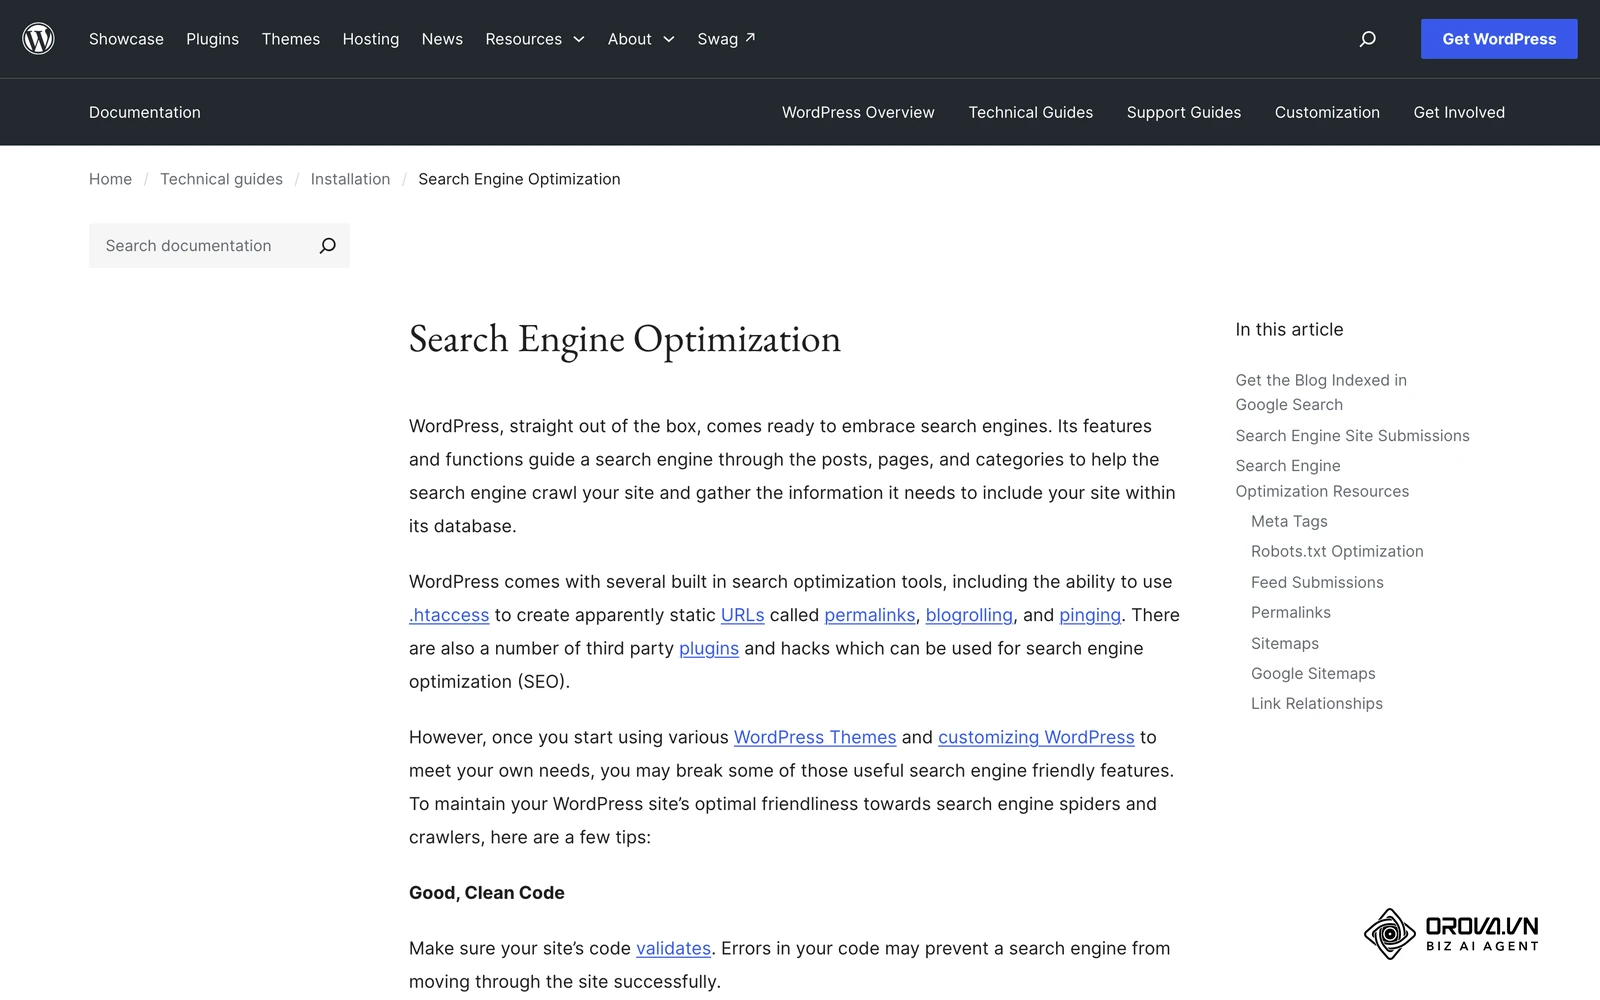
Task: Select the Support Guides menu item
Action: [1184, 112]
